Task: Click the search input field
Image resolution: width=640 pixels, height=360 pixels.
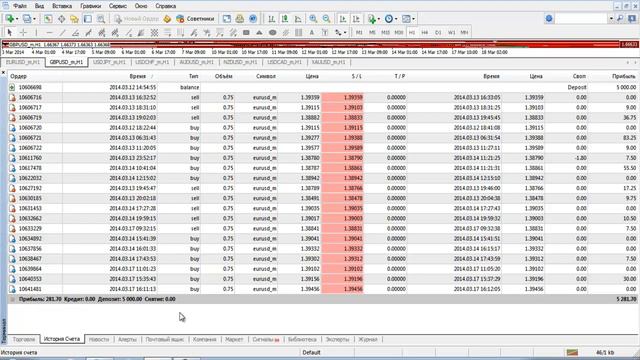Action: point(581,19)
